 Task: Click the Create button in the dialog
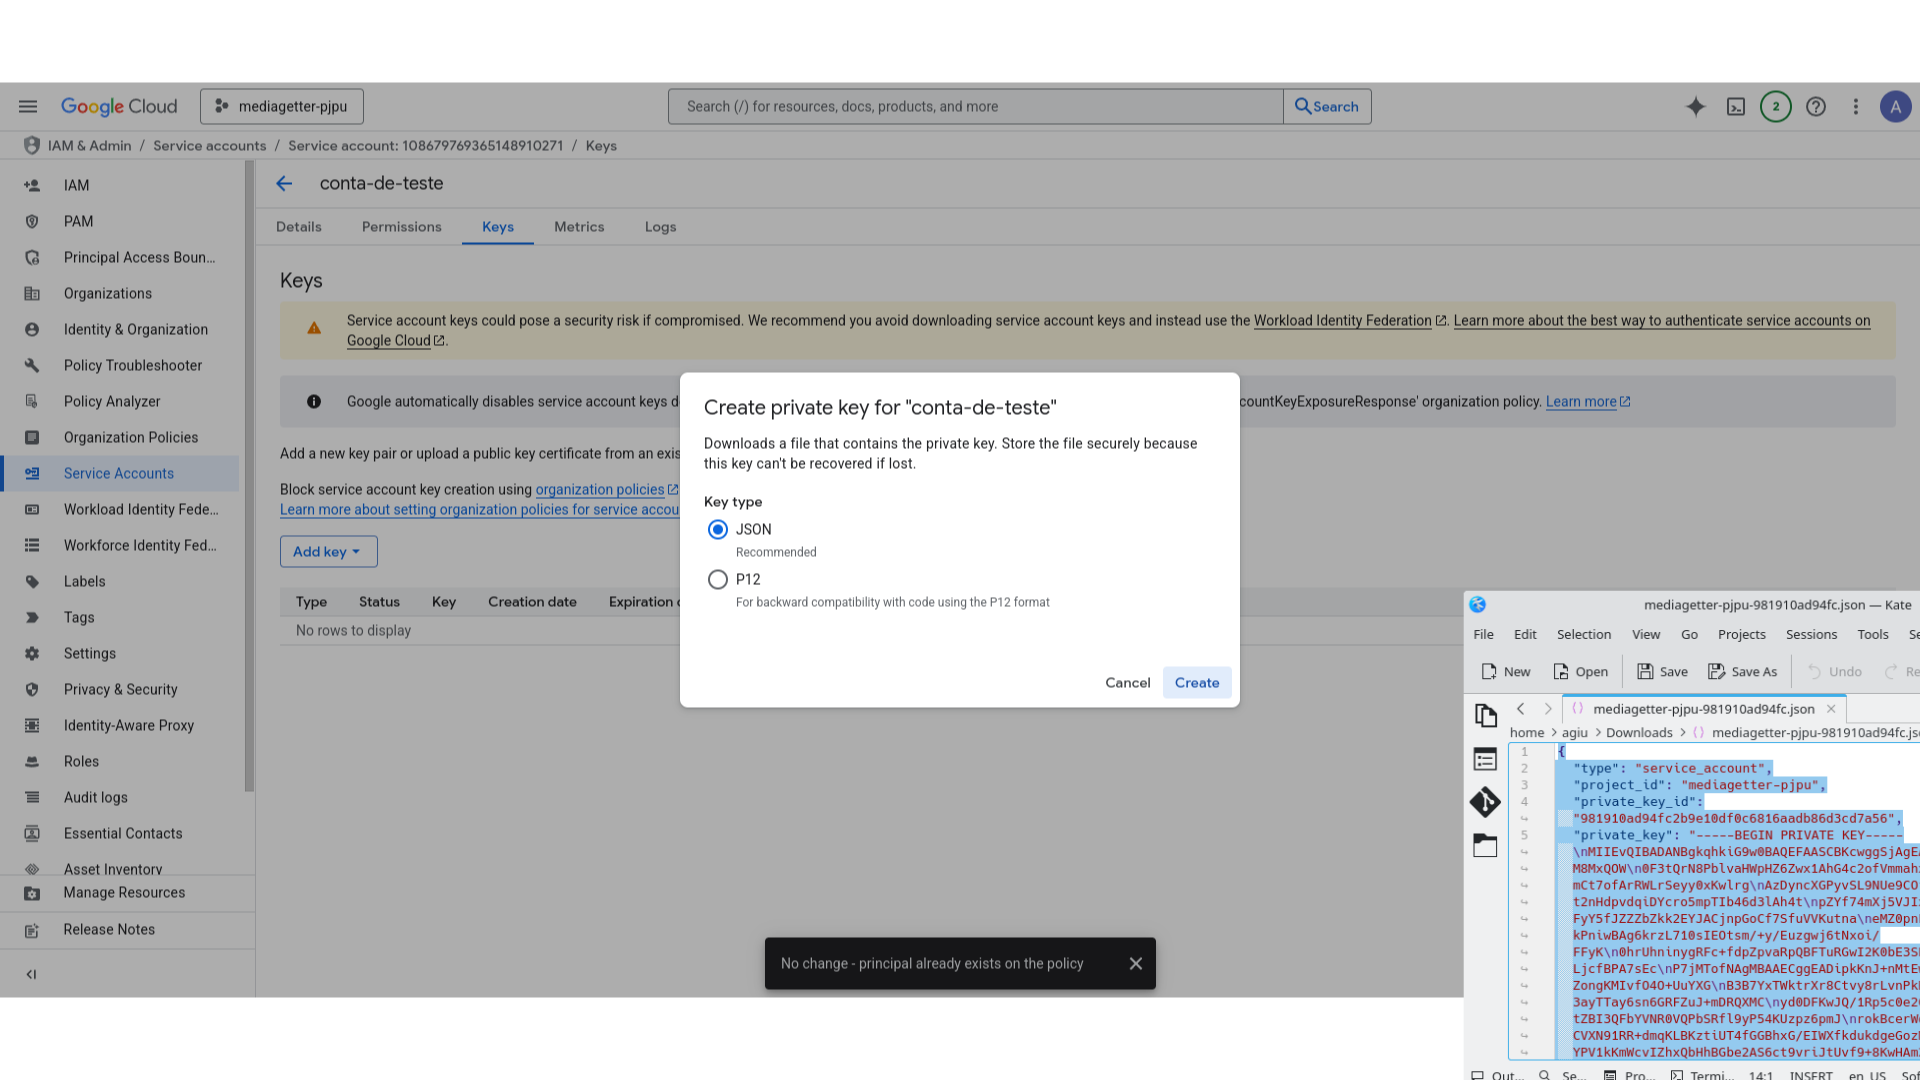pyautogui.click(x=1197, y=683)
